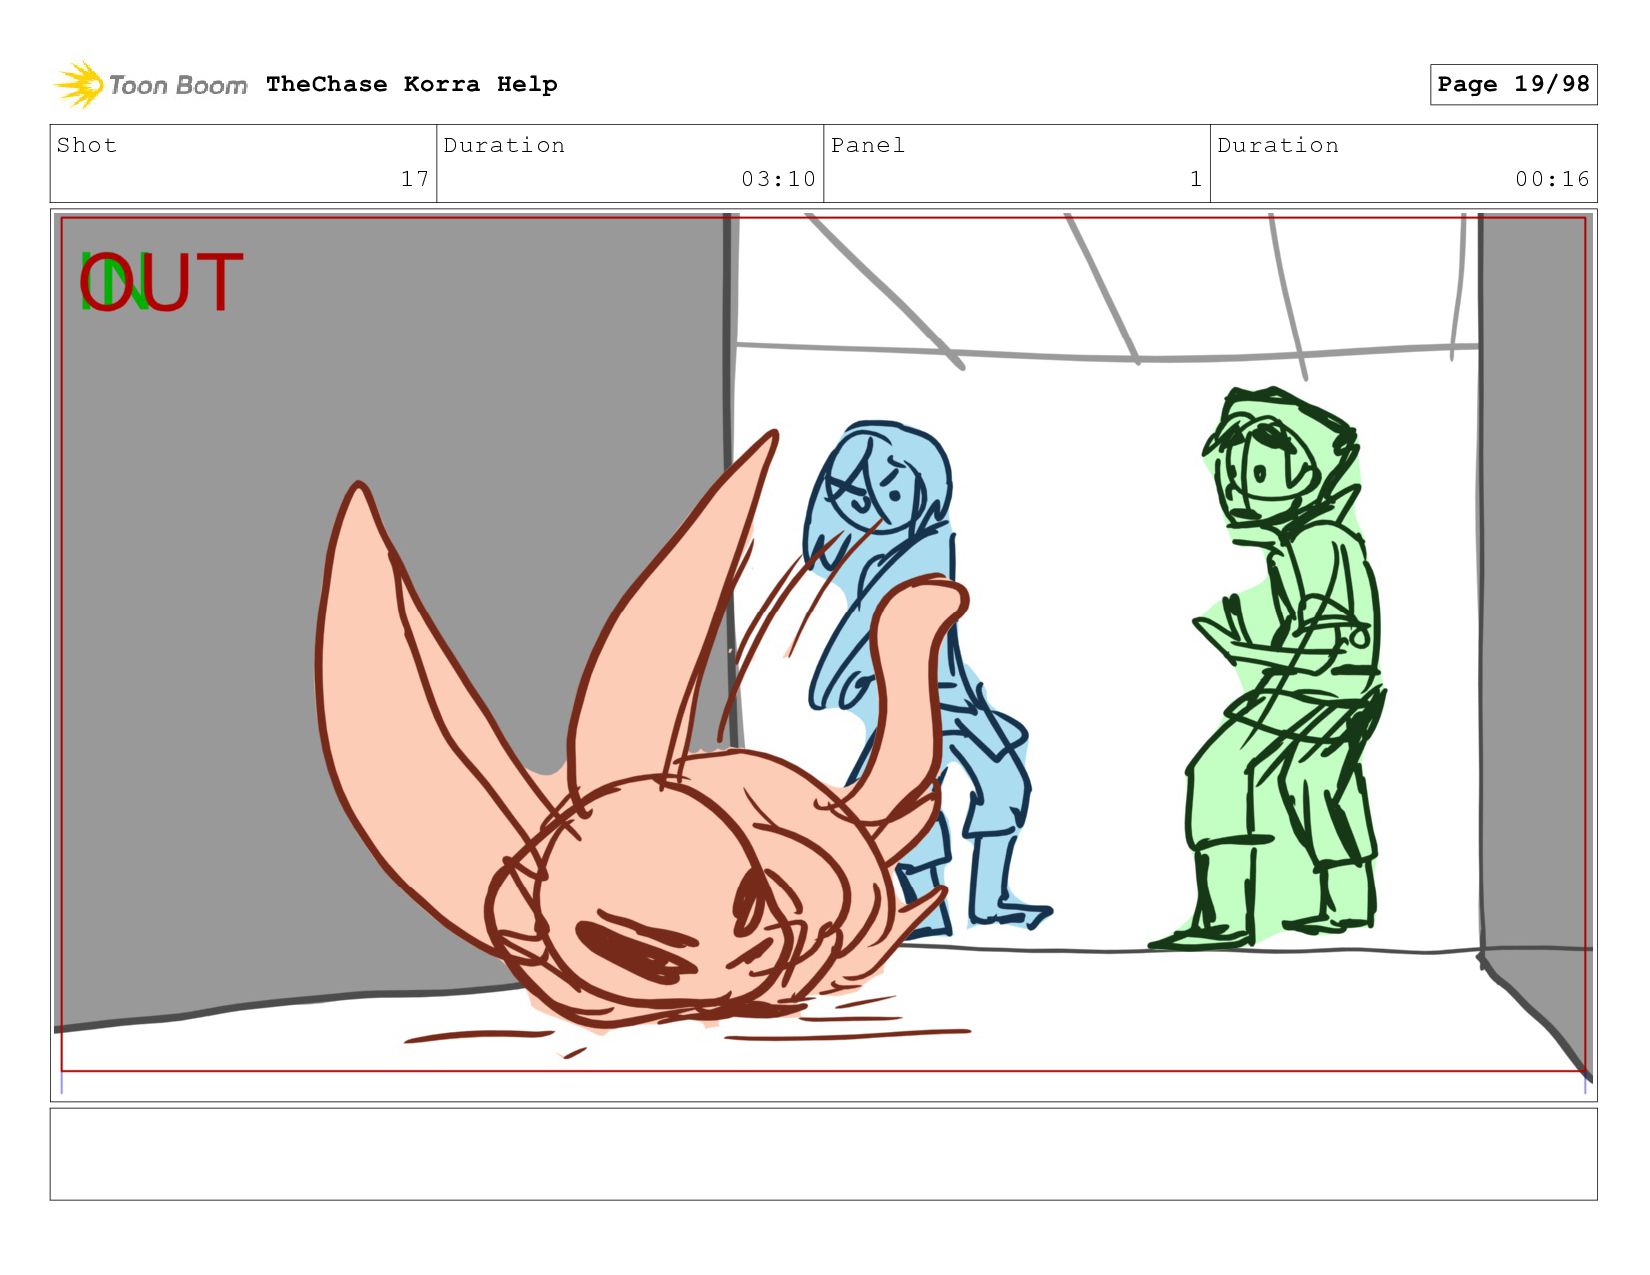Screen dimensions: 1650x1275
Task: Select the panel number '1'
Action: (x=1195, y=179)
